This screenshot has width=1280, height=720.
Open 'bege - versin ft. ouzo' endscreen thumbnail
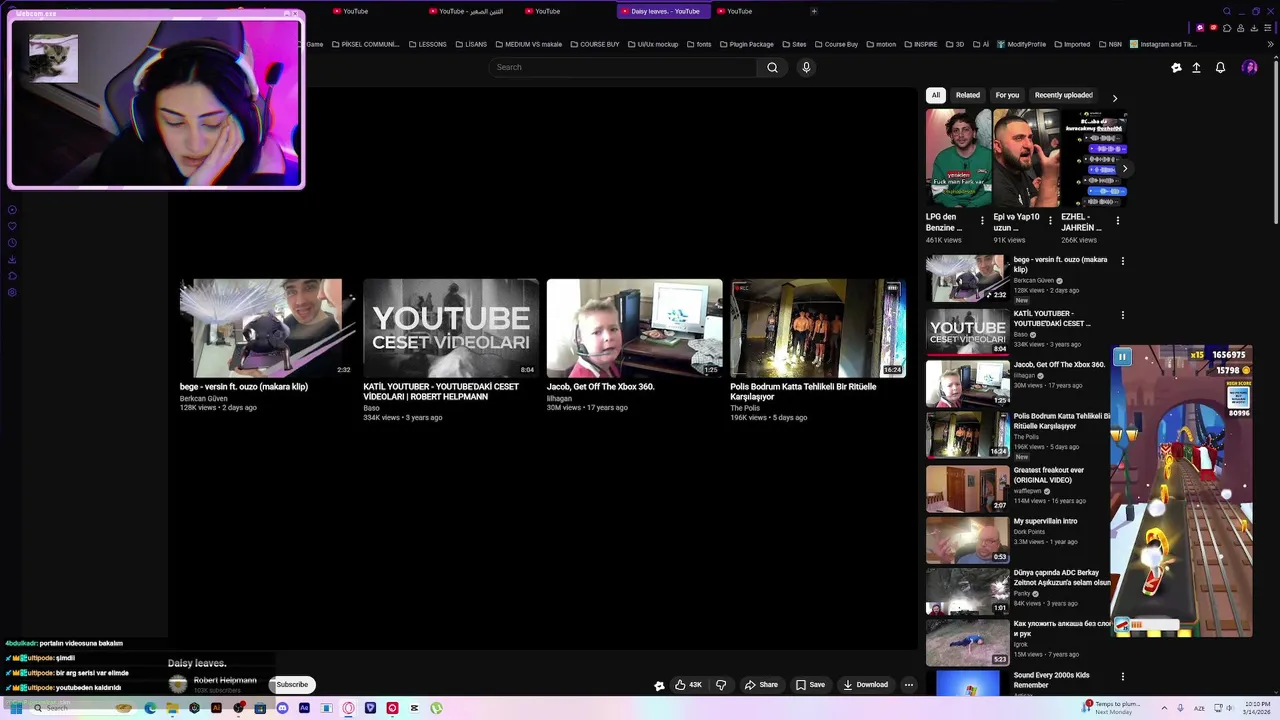click(267, 328)
